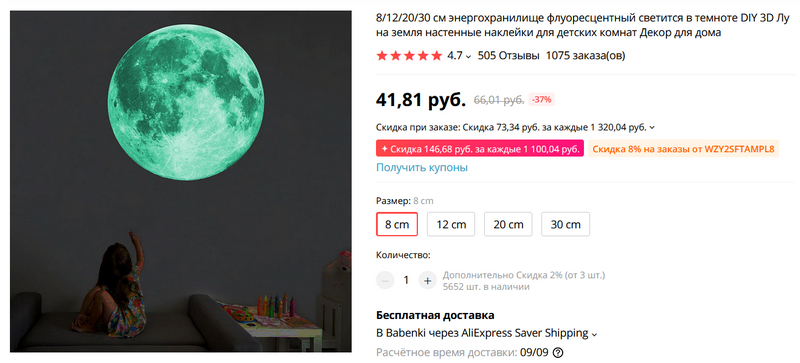Click the product title text
The width and height of the screenshot is (800, 363).
[x=585, y=26]
